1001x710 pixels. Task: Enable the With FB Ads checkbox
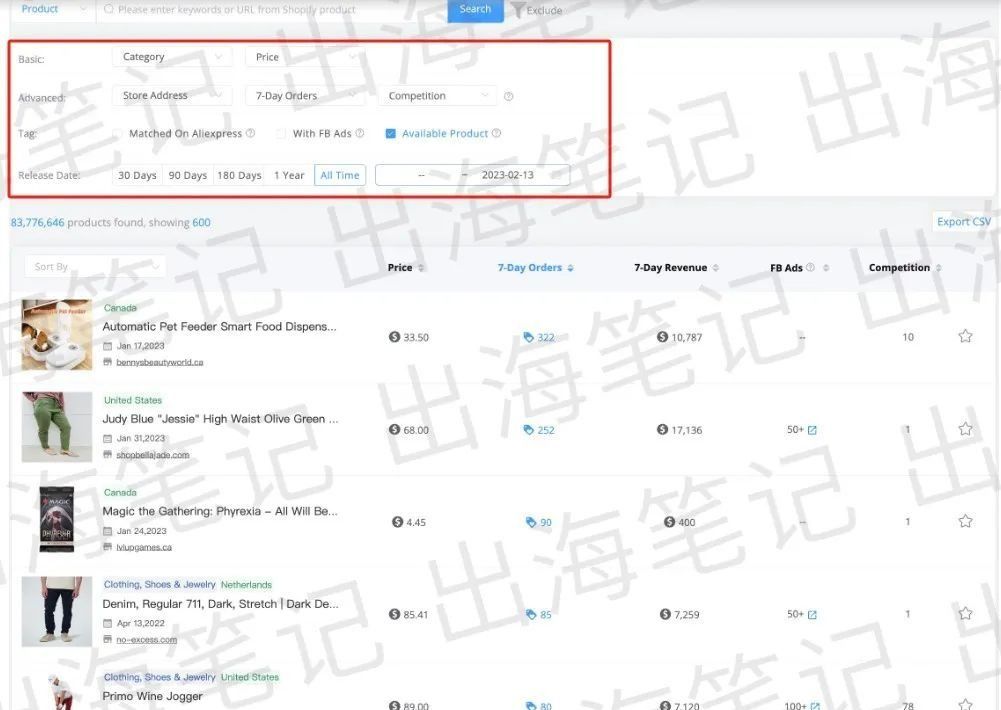[281, 133]
